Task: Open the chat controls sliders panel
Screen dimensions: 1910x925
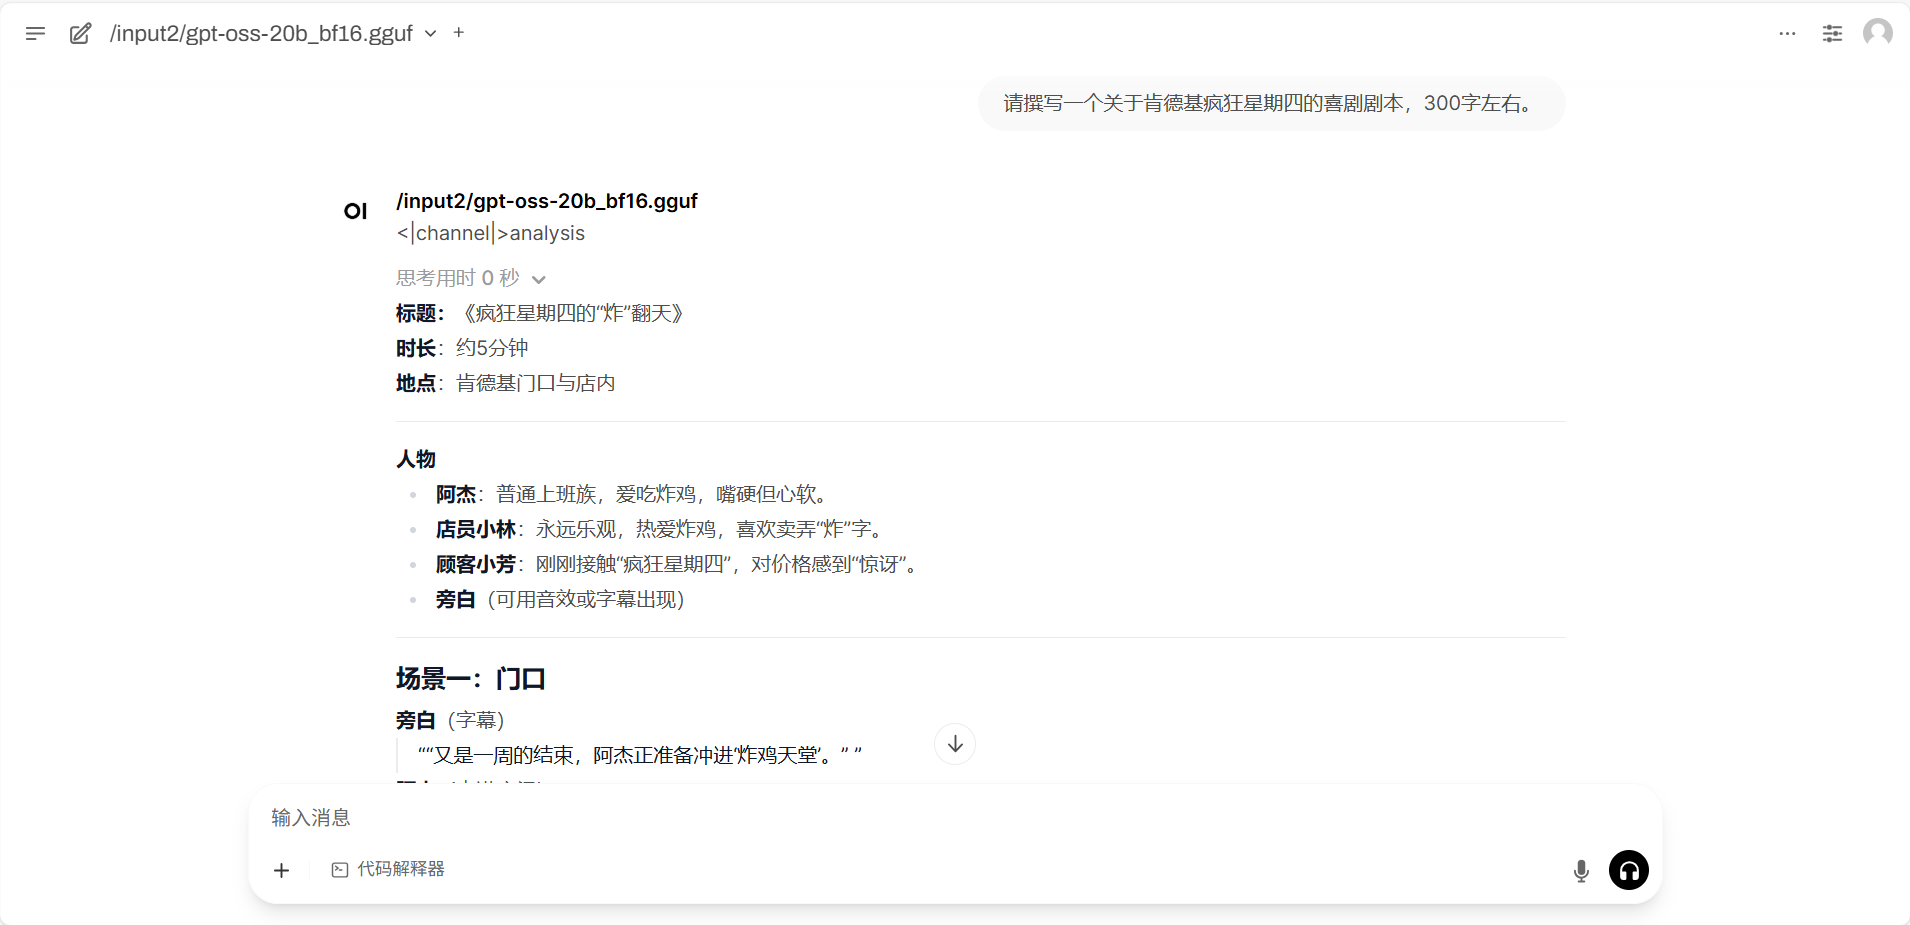Action: 1832,33
